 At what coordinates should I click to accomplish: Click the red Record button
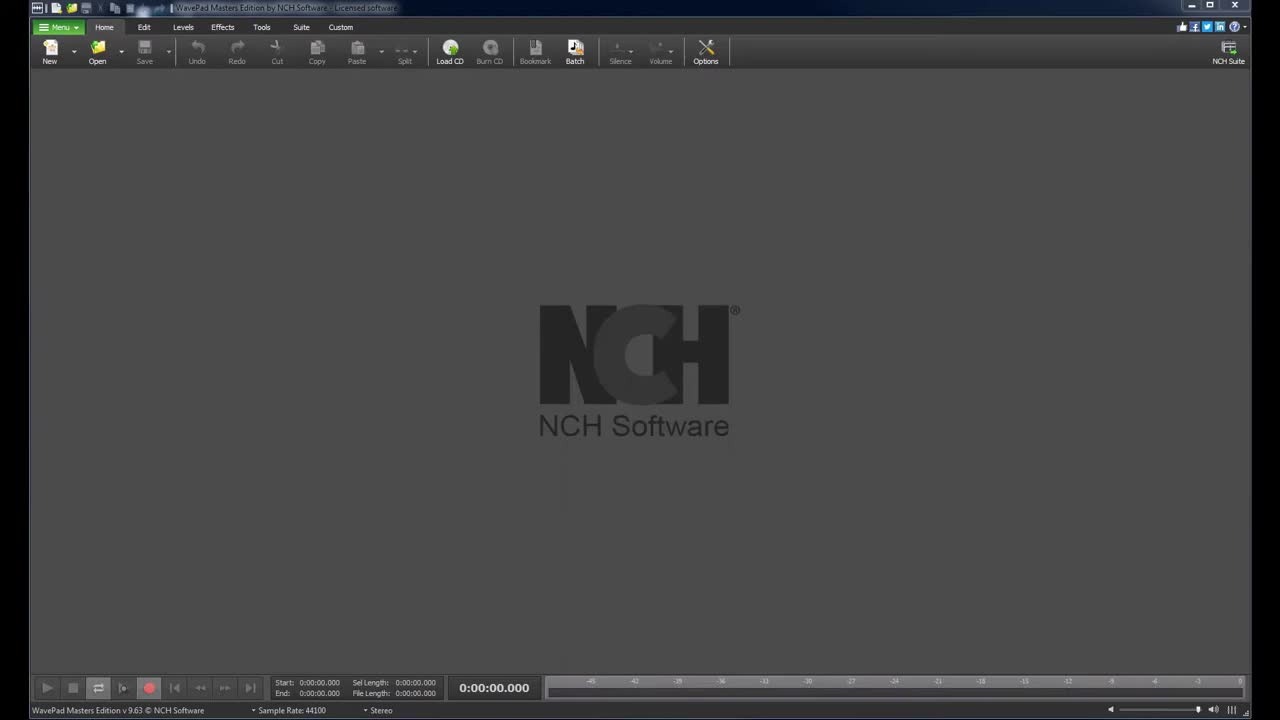[149, 688]
